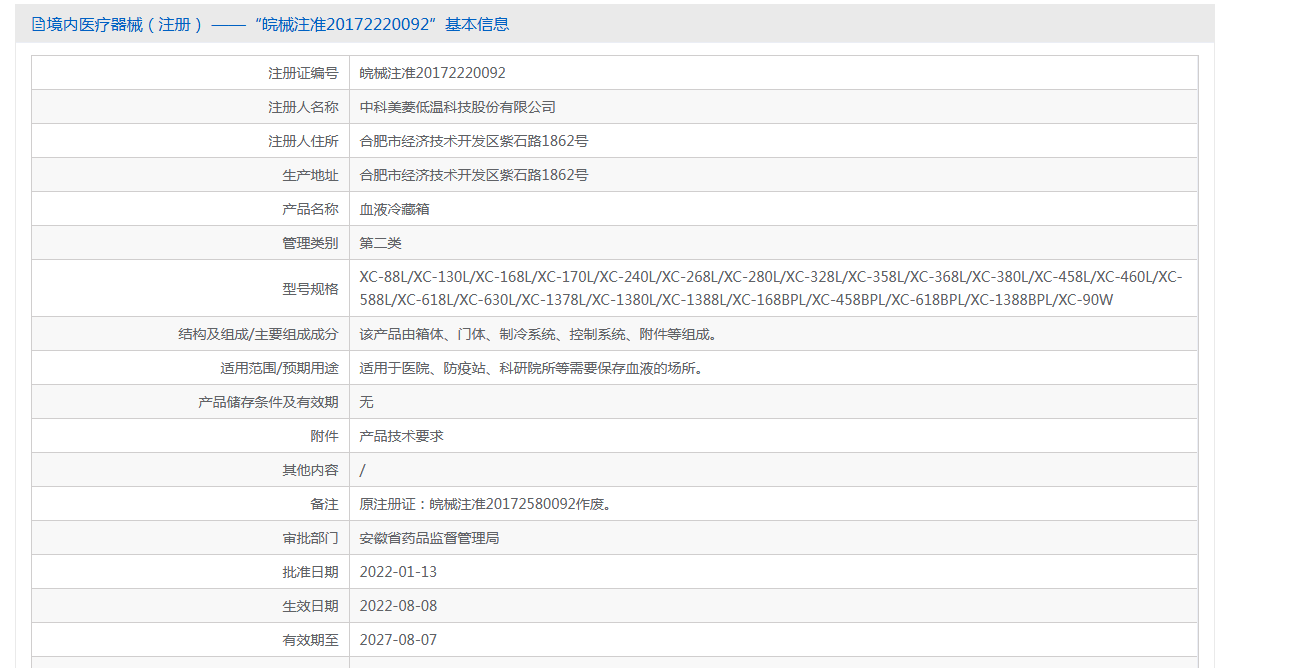
Task: Click product name value 血液冷藏箱
Action: 395,209
